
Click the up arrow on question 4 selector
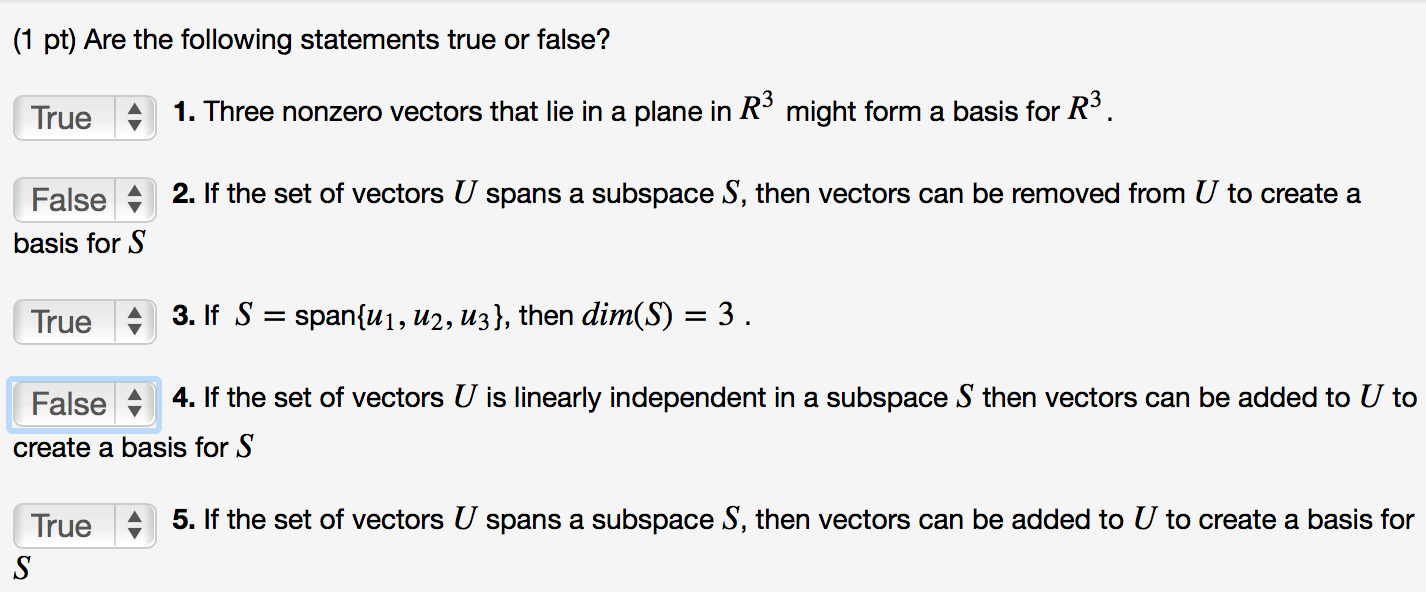coord(137,398)
